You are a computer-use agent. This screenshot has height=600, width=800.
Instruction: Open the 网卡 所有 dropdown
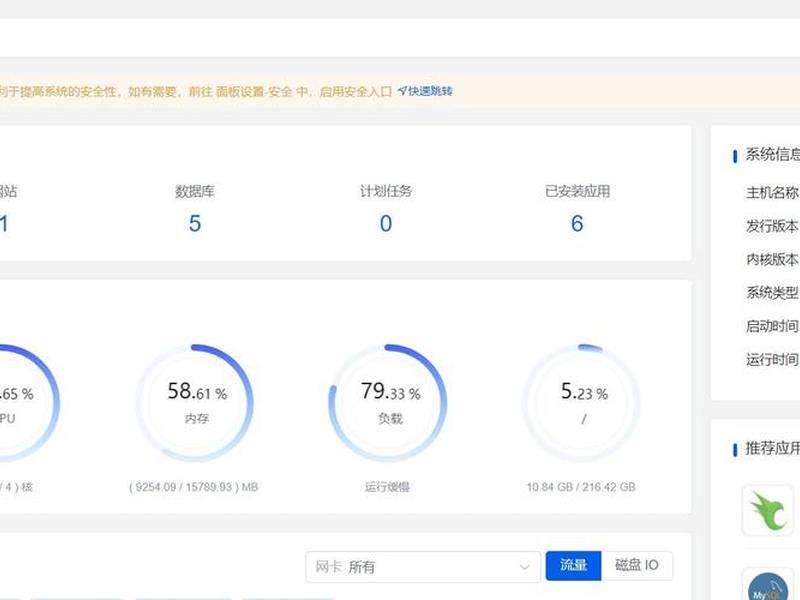pyautogui.click(x=423, y=566)
